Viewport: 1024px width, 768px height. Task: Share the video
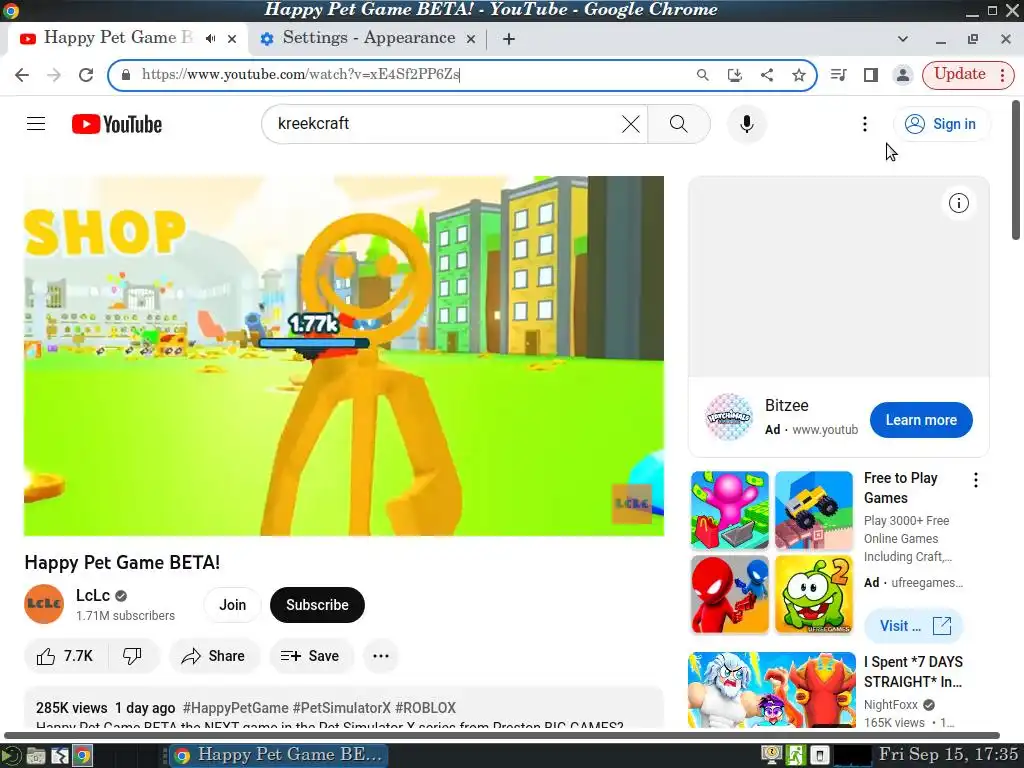click(214, 656)
